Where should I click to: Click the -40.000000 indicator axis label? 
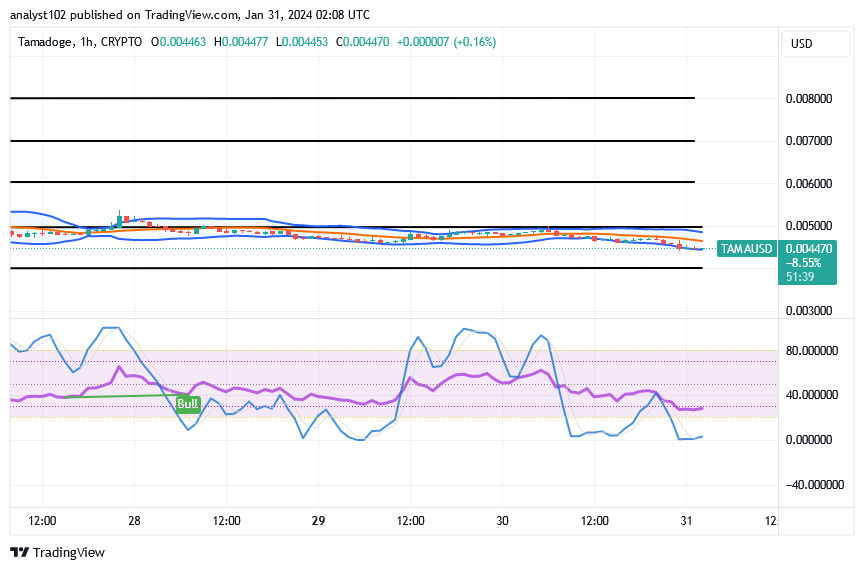(x=814, y=485)
